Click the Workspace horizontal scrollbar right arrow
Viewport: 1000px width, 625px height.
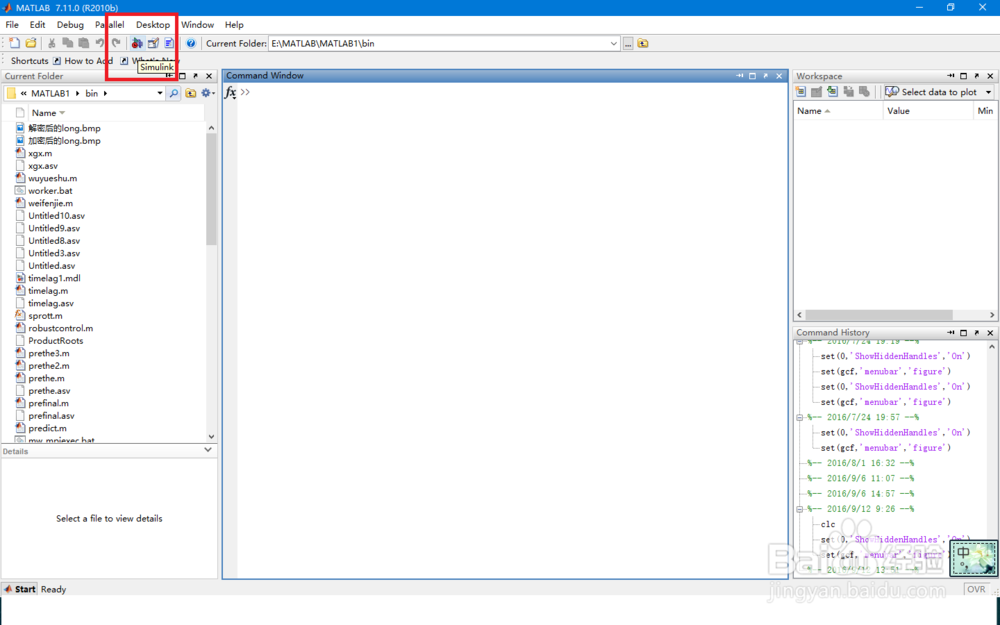[x=992, y=315]
